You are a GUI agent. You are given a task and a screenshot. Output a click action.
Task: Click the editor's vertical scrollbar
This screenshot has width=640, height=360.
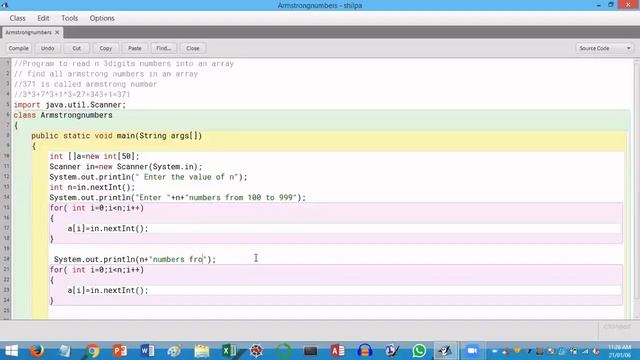(636, 188)
